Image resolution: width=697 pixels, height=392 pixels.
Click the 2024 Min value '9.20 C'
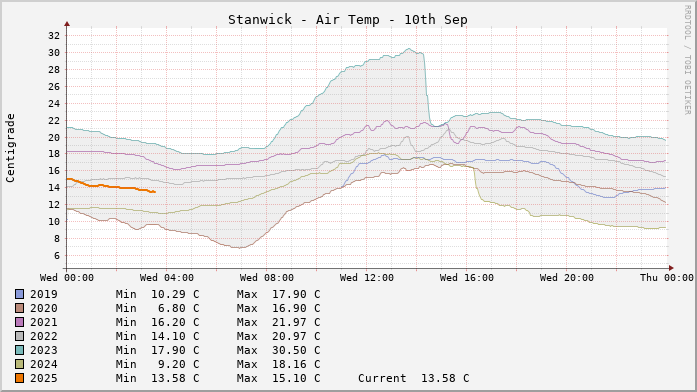point(179,364)
